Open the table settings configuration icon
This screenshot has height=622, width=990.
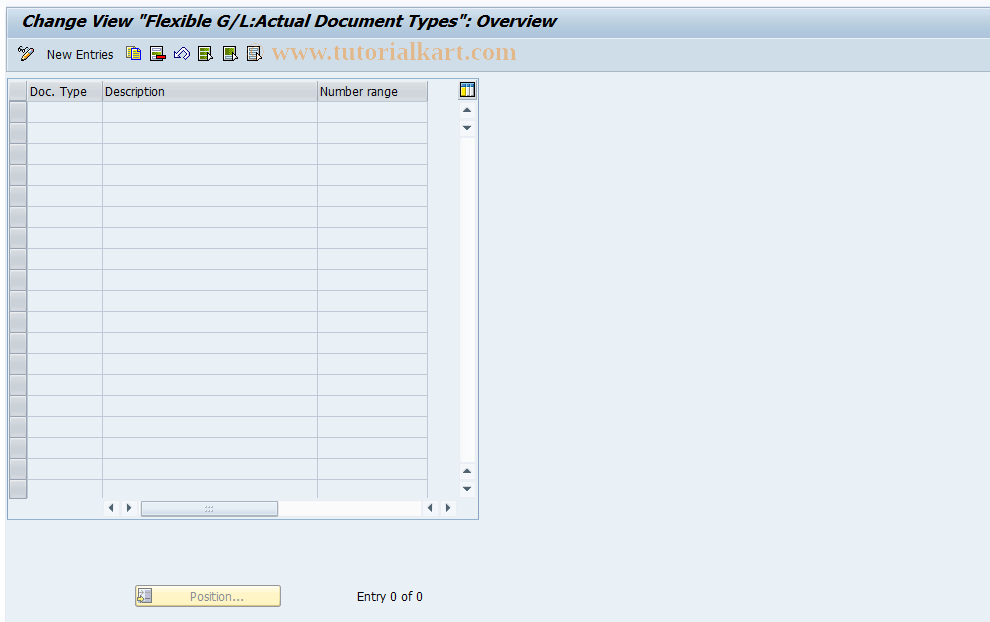point(467,90)
